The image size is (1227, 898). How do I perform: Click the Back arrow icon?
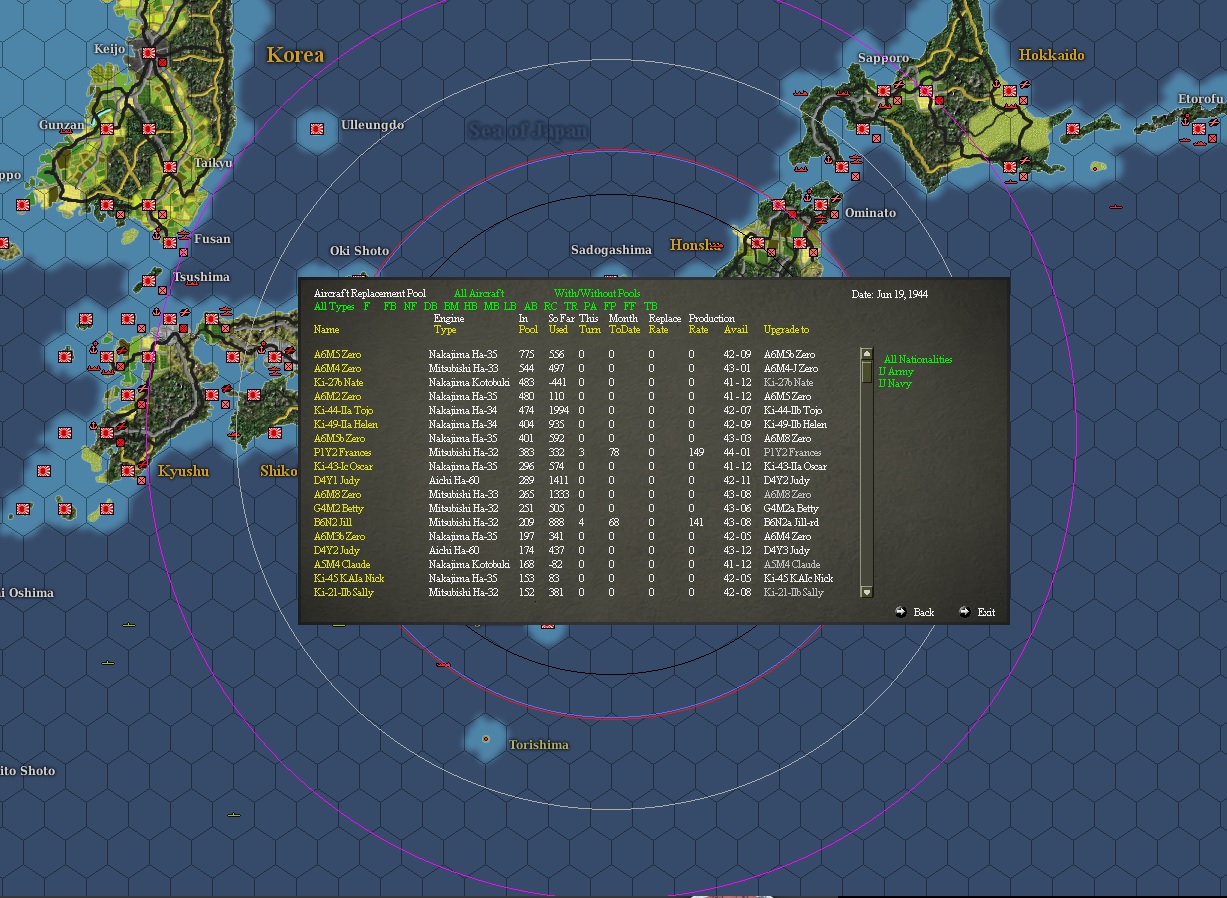tap(901, 611)
